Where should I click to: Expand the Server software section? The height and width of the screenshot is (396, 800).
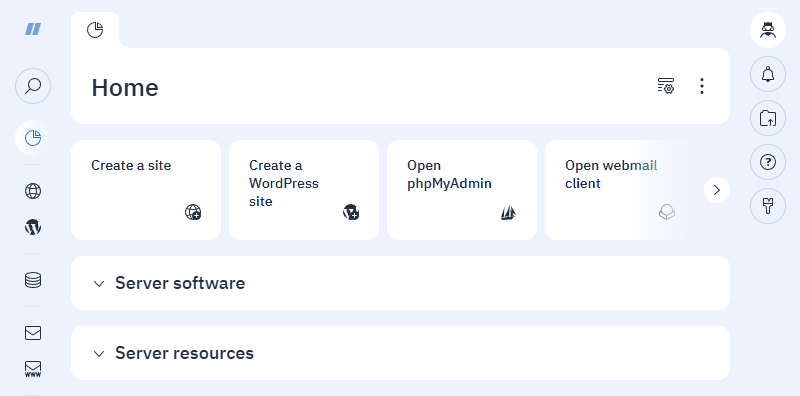coord(401,283)
